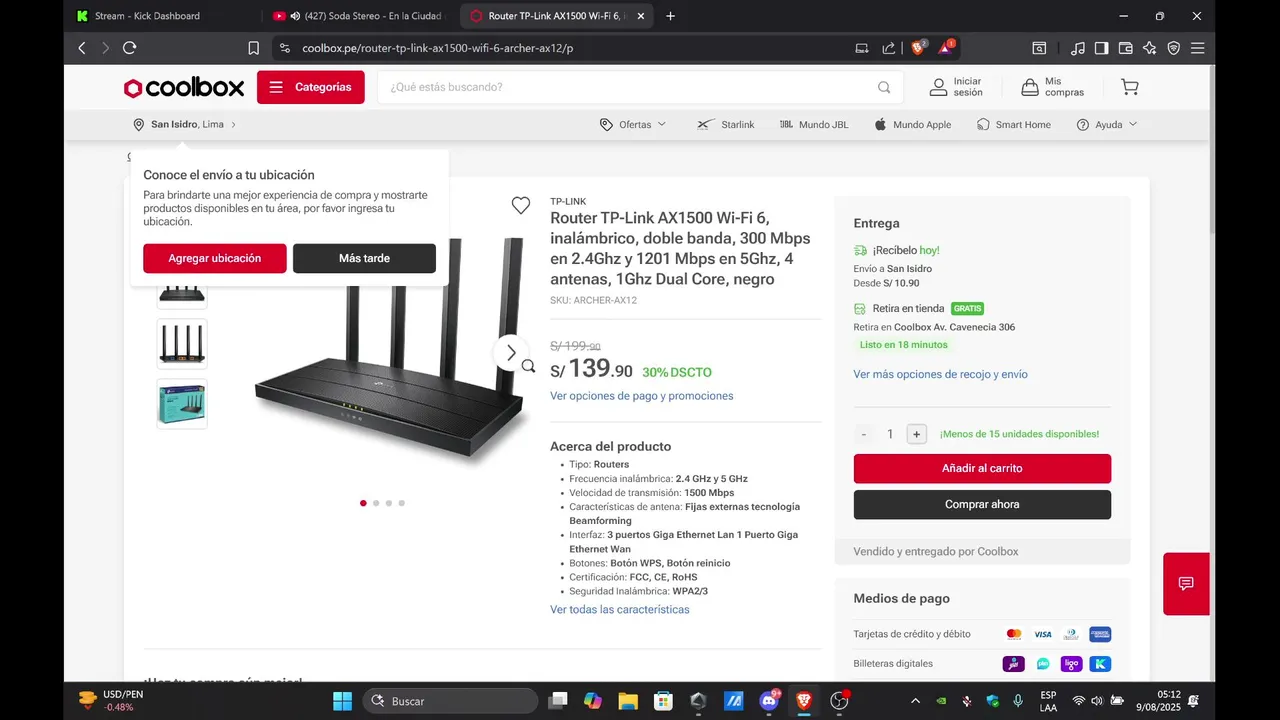Expand the Ayuda dropdown menu
Screen dimensions: 1280x720
click(1107, 125)
